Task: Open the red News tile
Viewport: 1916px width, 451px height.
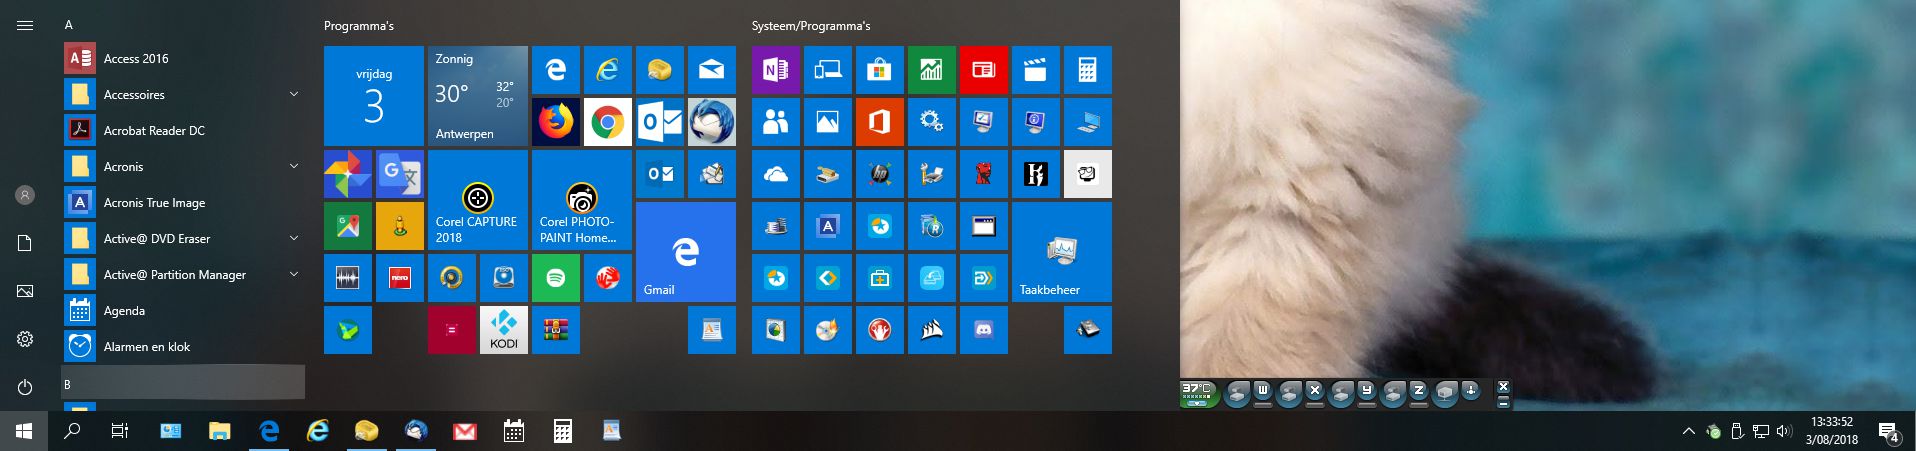Action: pyautogui.click(x=984, y=70)
